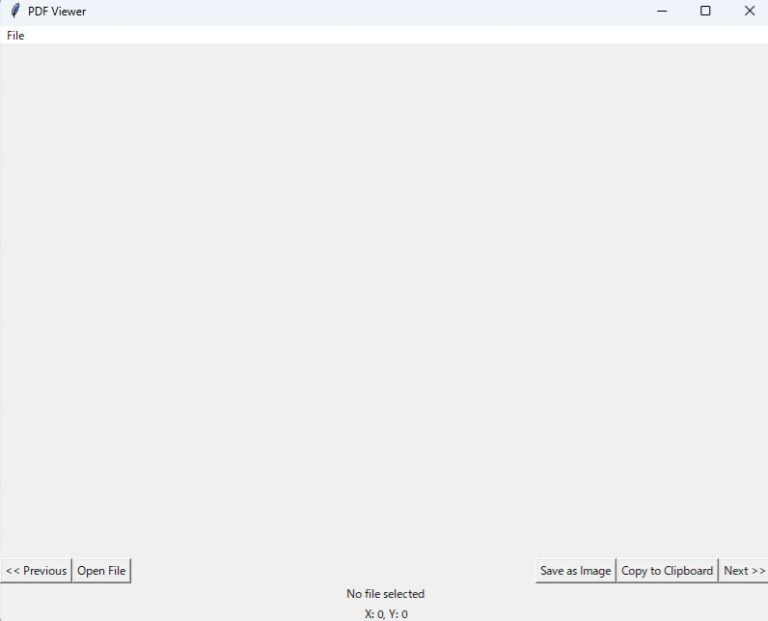Click blank space left of 'No file selected'
Viewport: 768px width, 621px height.
(170, 594)
